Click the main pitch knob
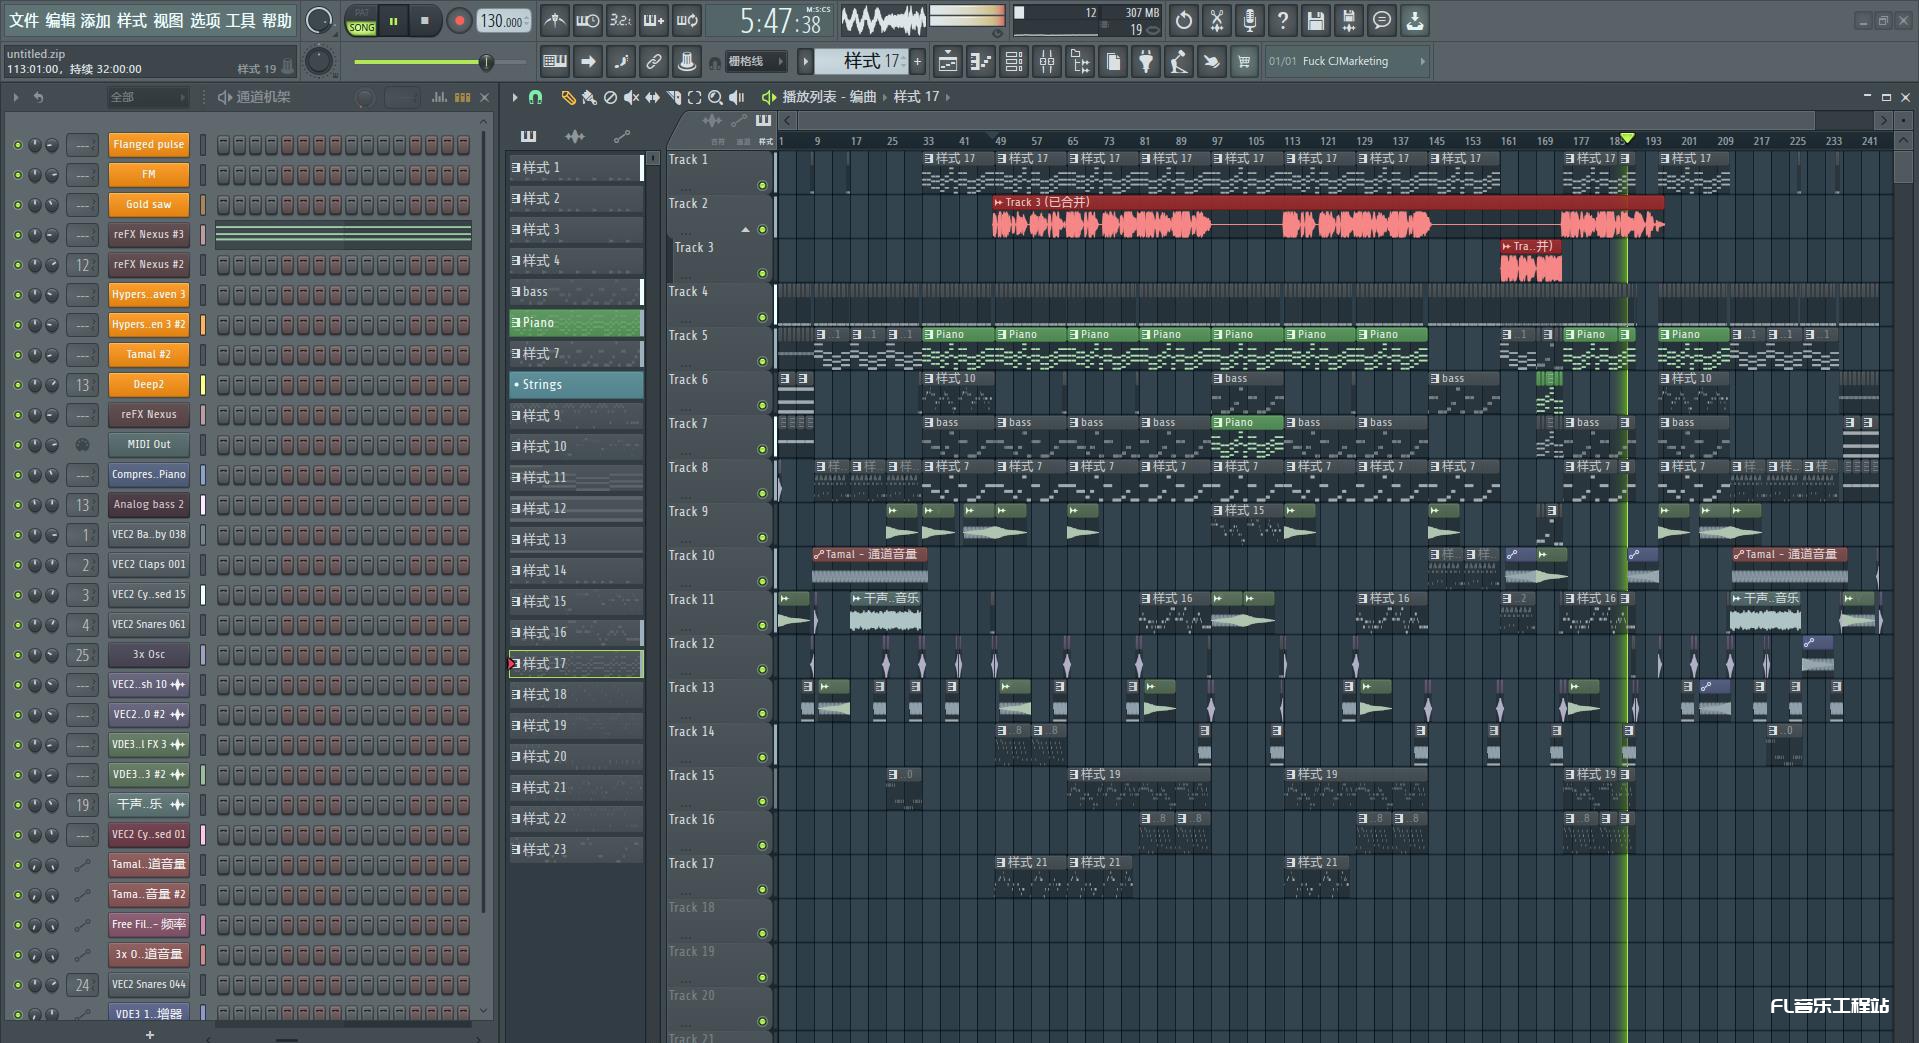 [319, 62]
